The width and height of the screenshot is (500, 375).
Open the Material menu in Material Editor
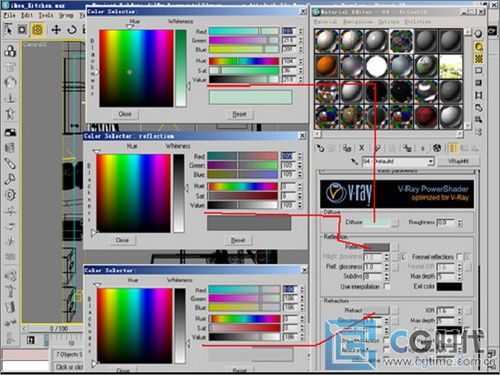(x=326, y=22)
